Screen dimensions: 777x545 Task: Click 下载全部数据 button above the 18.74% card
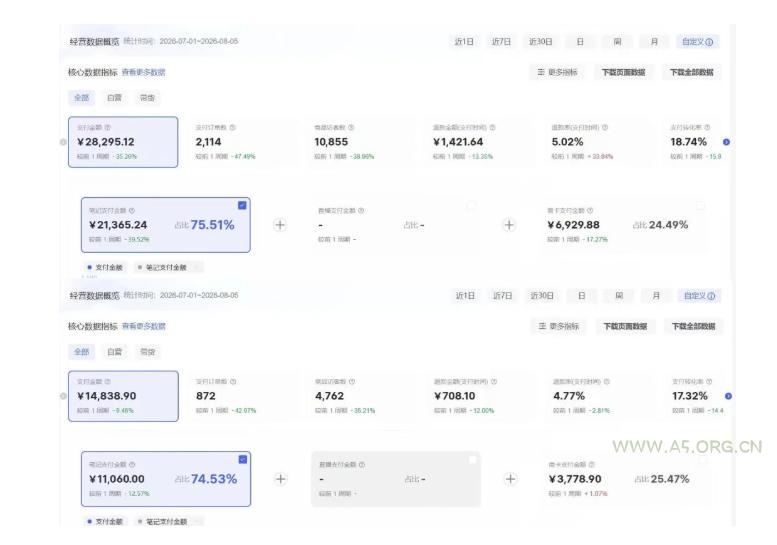tap(692, 72)
